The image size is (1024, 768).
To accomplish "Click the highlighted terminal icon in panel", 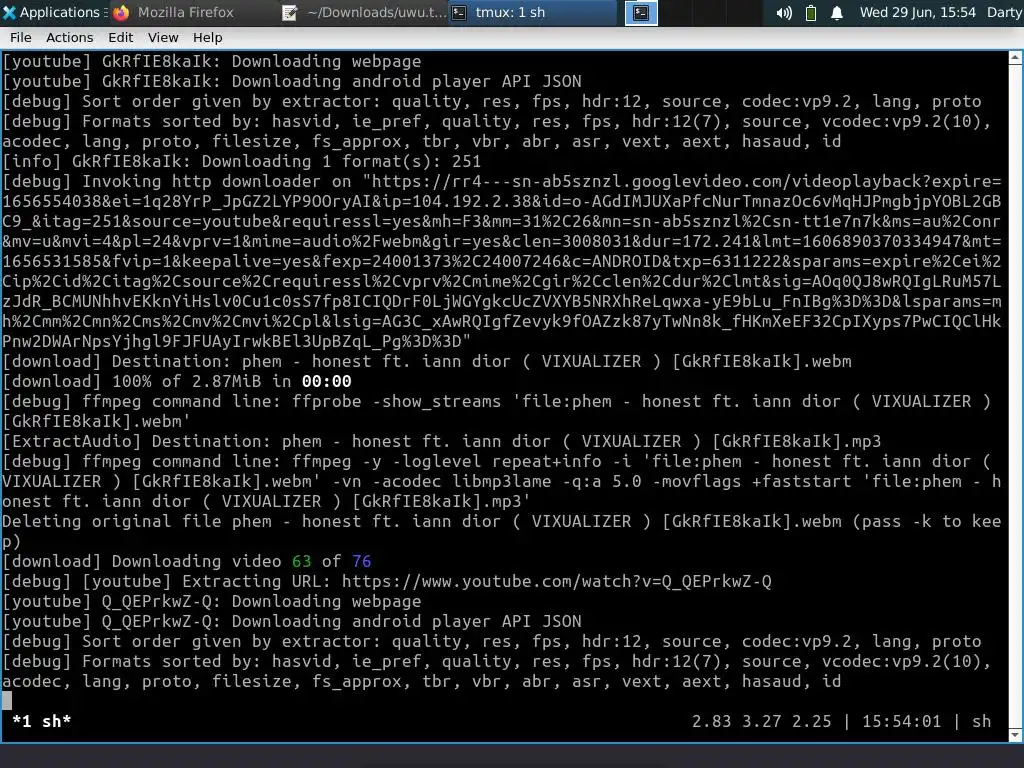I will (x=641, y=12).
